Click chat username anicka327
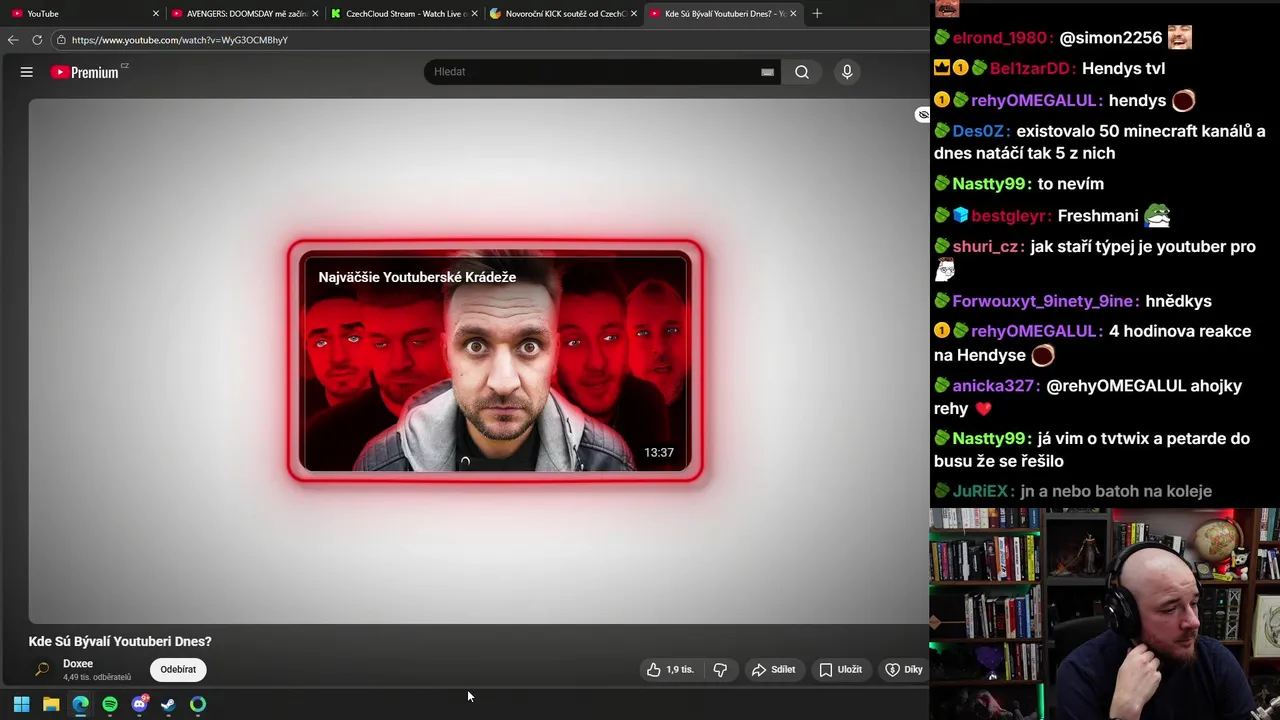This screenshot has width=1280, height=720. [996, 386]
